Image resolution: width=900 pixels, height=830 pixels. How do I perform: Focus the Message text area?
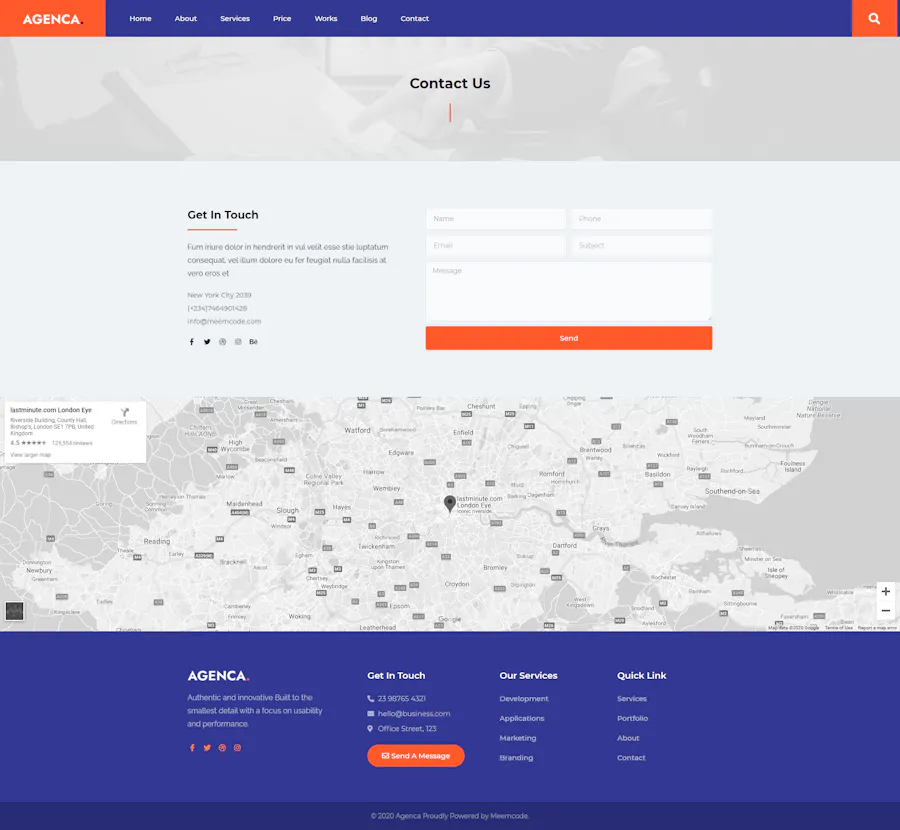pyautogui.click(x=568, y=291)
